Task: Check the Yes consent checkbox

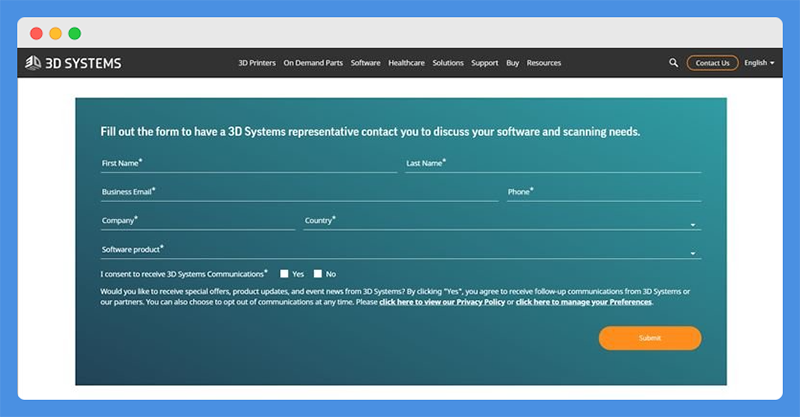Action: click(284, 274)
